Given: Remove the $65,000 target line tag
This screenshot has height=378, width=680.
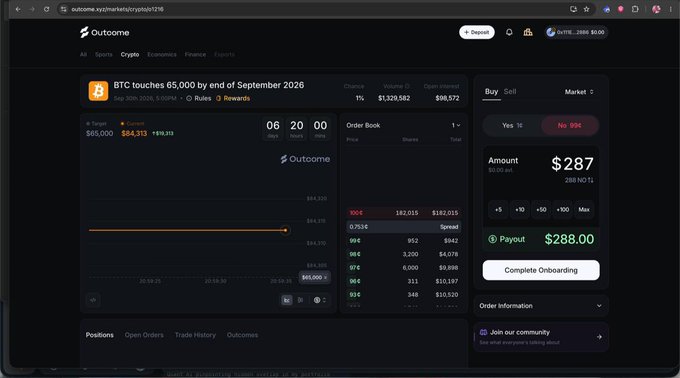Looking at the screenshot, I should pos(325,277).
